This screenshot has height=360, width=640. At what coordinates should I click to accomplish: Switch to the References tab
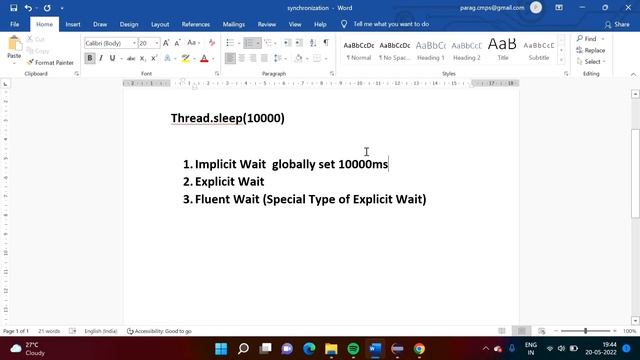196,24
